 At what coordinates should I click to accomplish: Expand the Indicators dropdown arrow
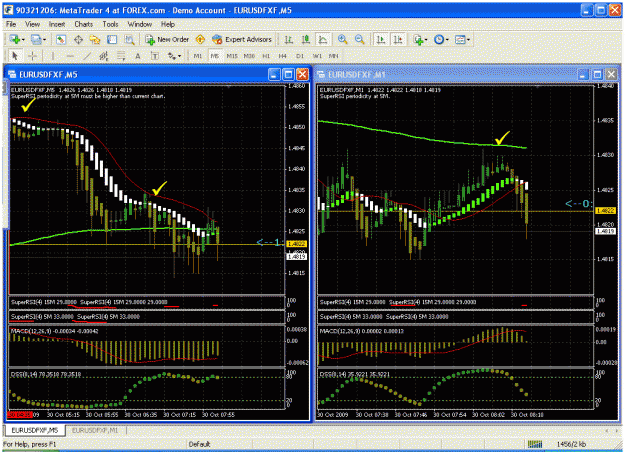click(x=426, y=39)
